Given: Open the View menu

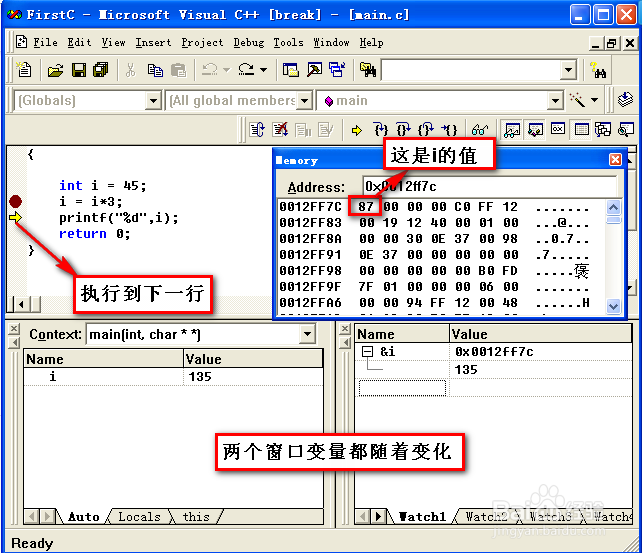Looking at the screenshot, I should click(x=113, y=43).
